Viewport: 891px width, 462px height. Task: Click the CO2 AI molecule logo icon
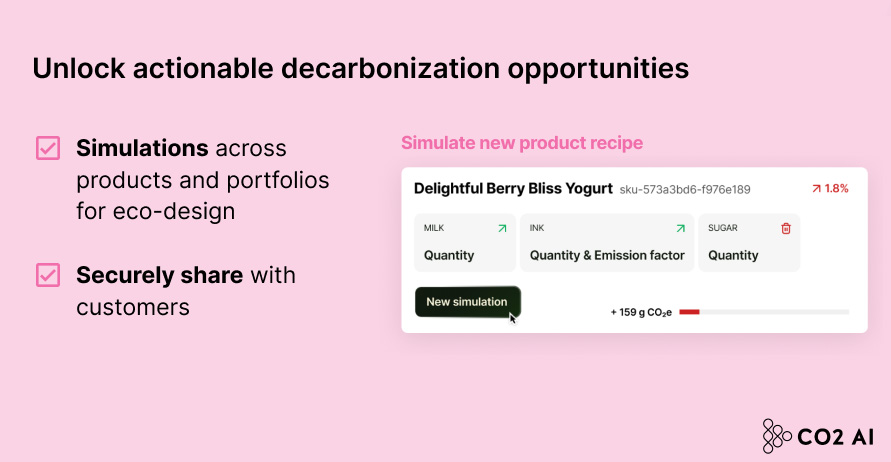776,435
